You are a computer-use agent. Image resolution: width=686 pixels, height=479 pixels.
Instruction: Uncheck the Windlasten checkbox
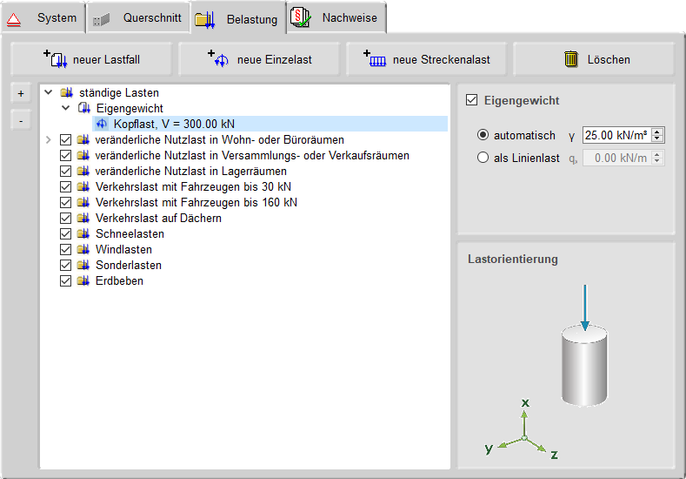pos(66,250)
